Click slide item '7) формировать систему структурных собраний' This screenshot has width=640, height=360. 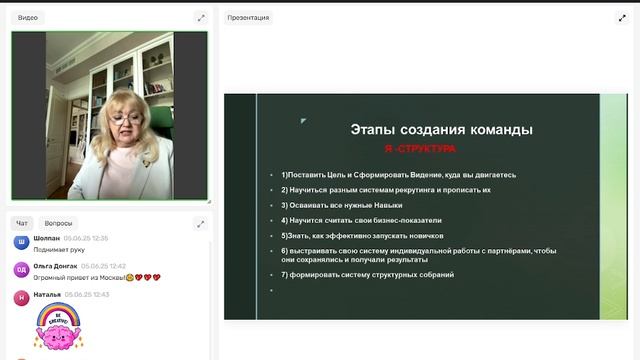click(367, 275)
